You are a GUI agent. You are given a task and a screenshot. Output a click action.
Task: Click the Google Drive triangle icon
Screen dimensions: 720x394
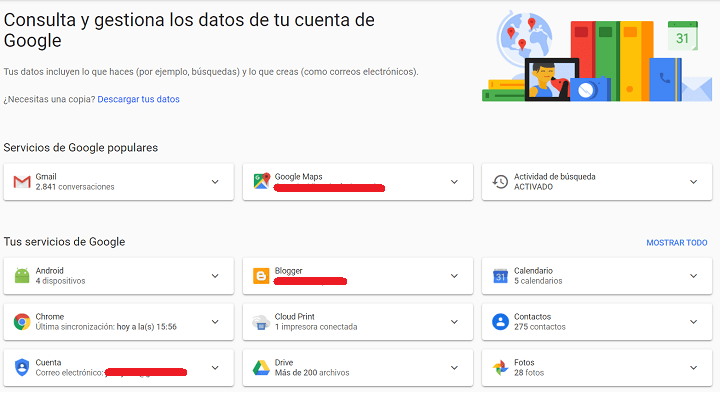pos(261,368)
